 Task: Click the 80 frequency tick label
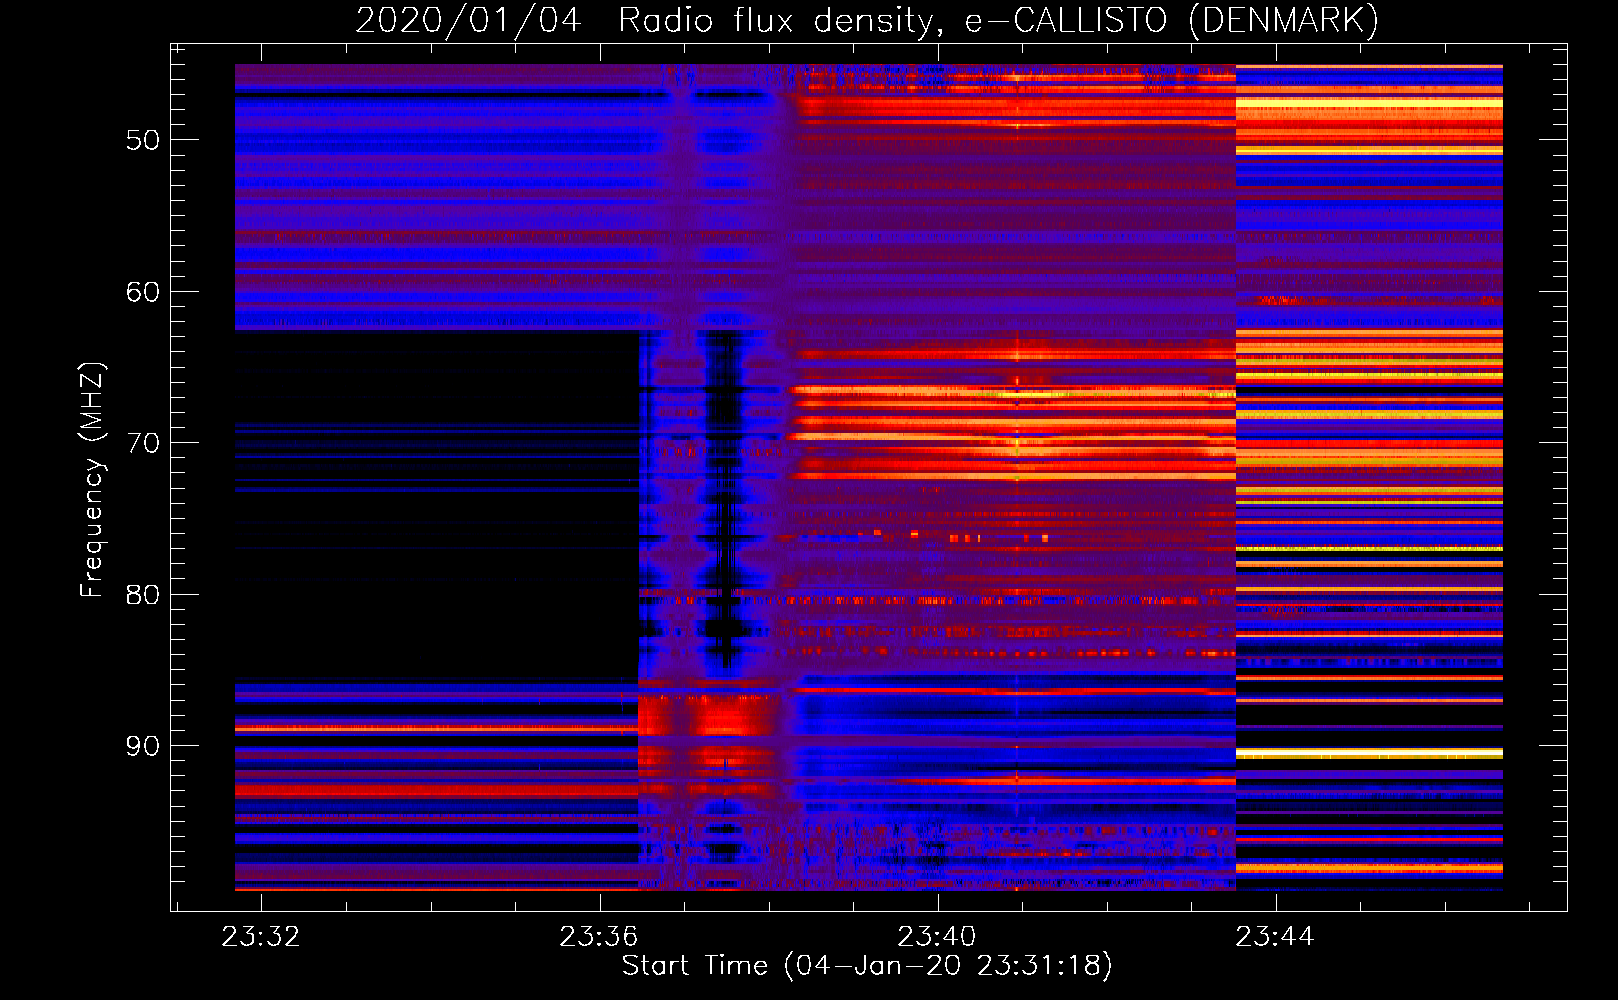point(143,595)
